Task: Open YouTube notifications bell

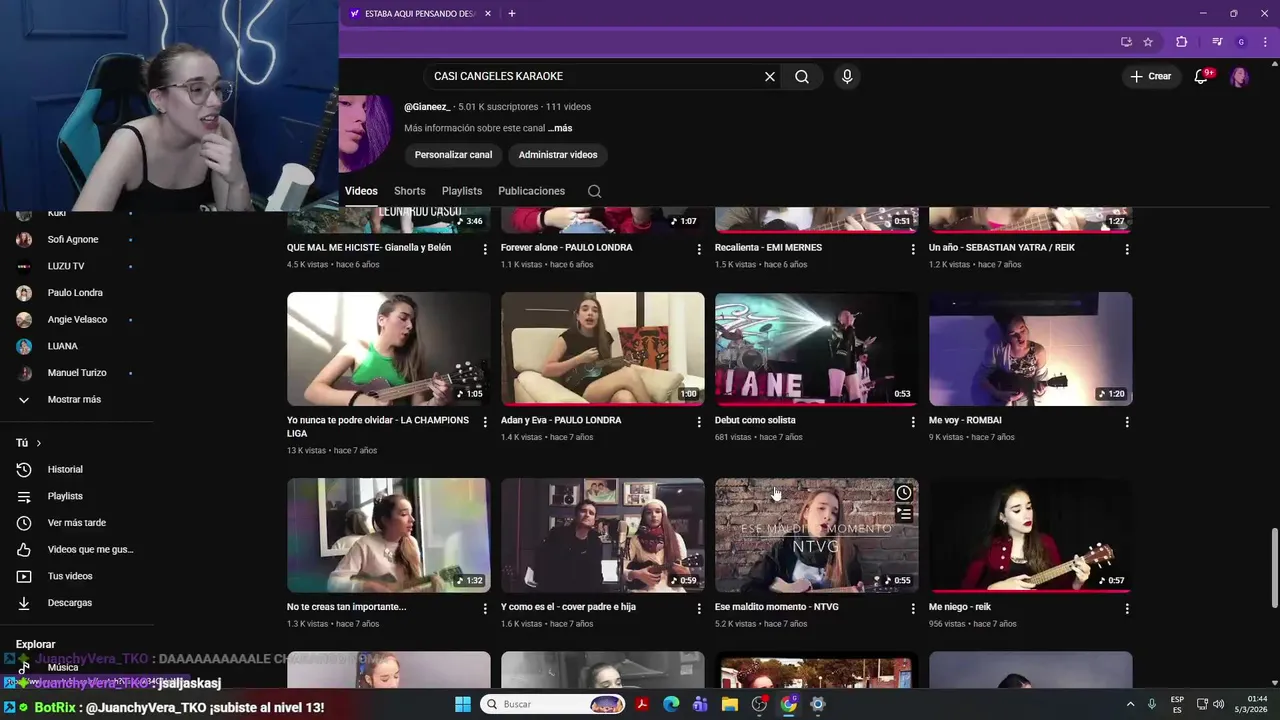Action: click(x=1201, y=77)
